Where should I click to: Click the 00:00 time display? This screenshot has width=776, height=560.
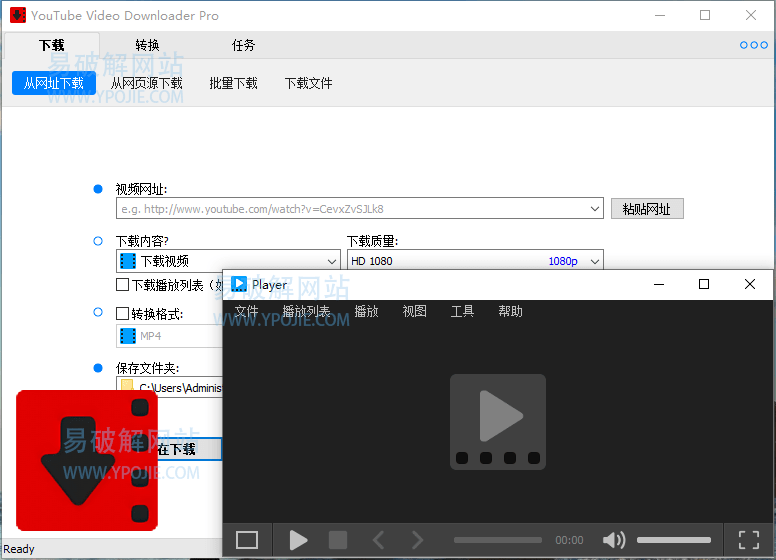[569, 540]
